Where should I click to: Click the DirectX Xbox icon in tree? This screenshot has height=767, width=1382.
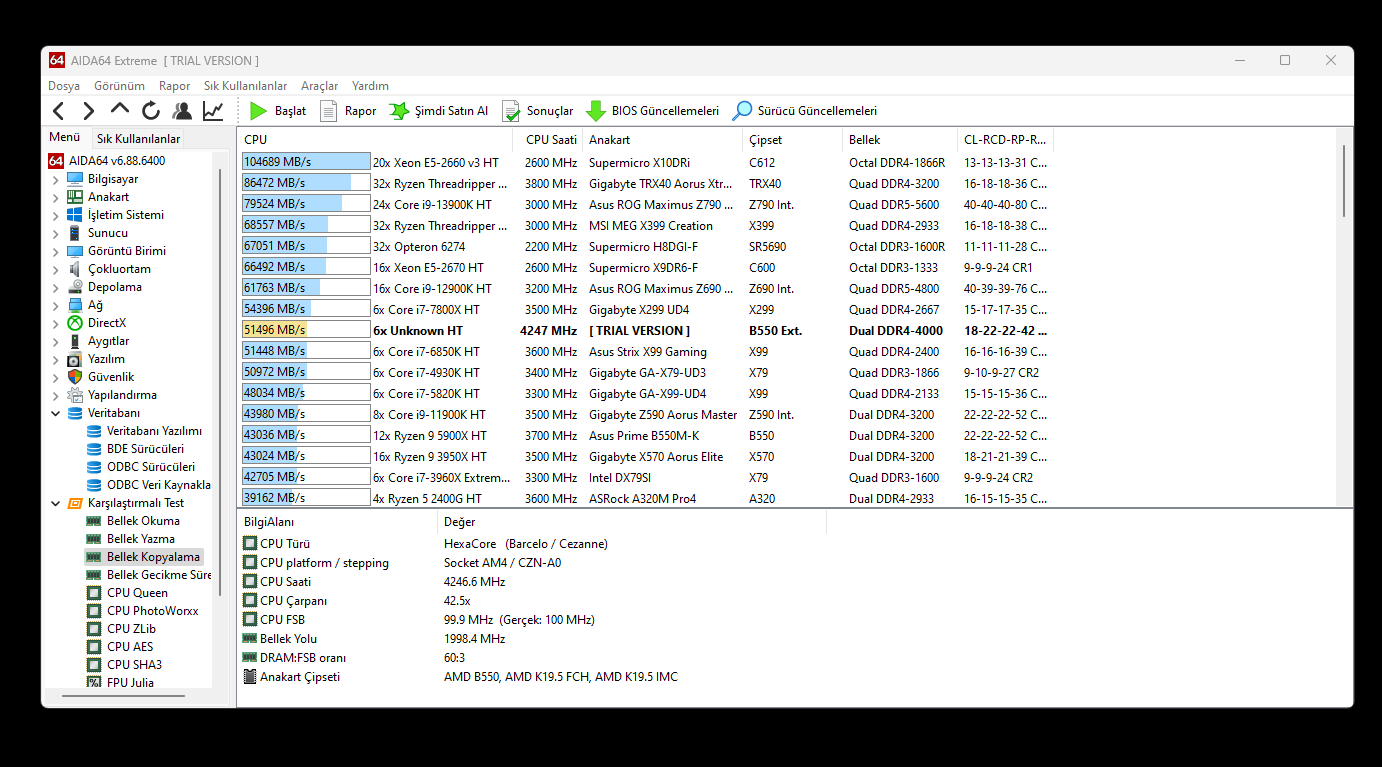pos(74,323)
